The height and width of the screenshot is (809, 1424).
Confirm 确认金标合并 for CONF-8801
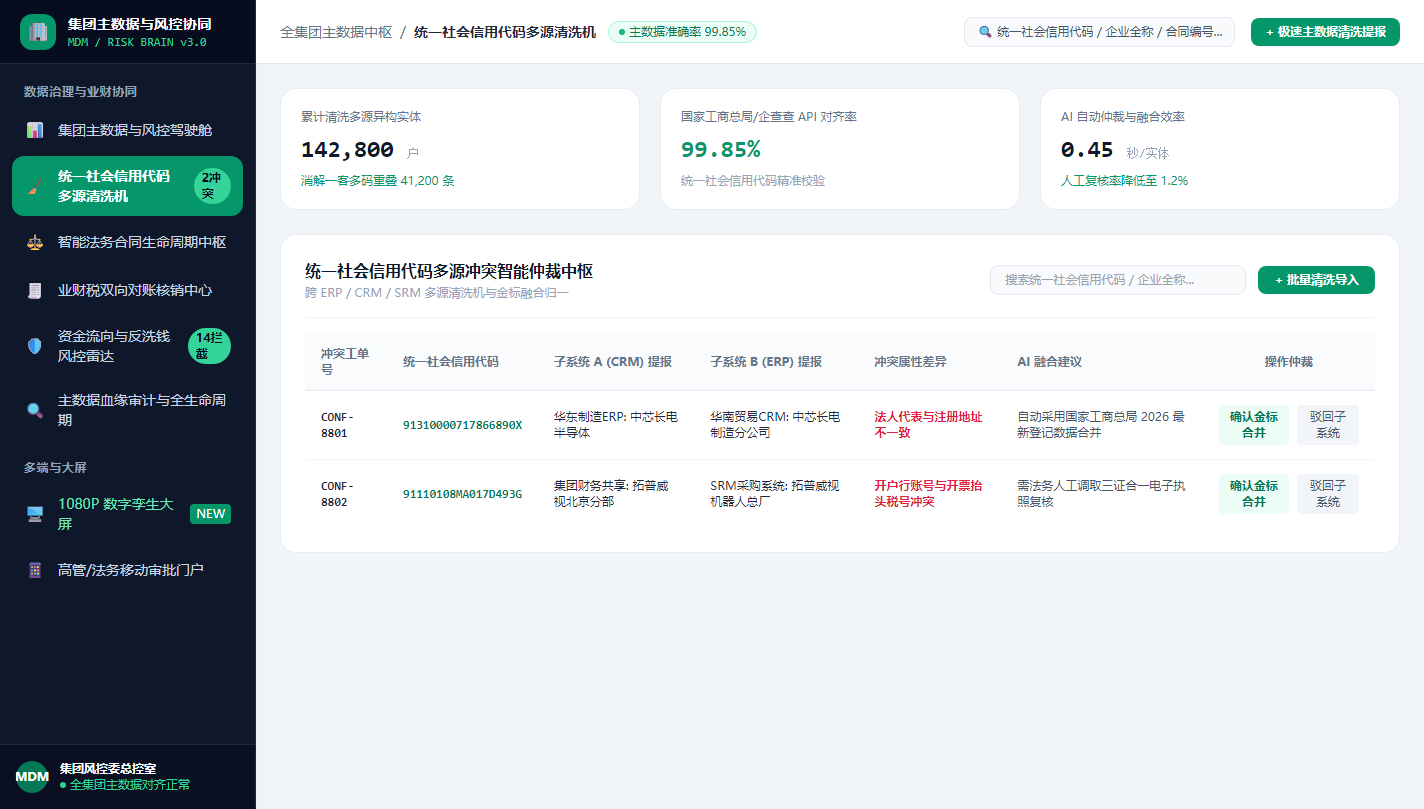pos(1254,425)
